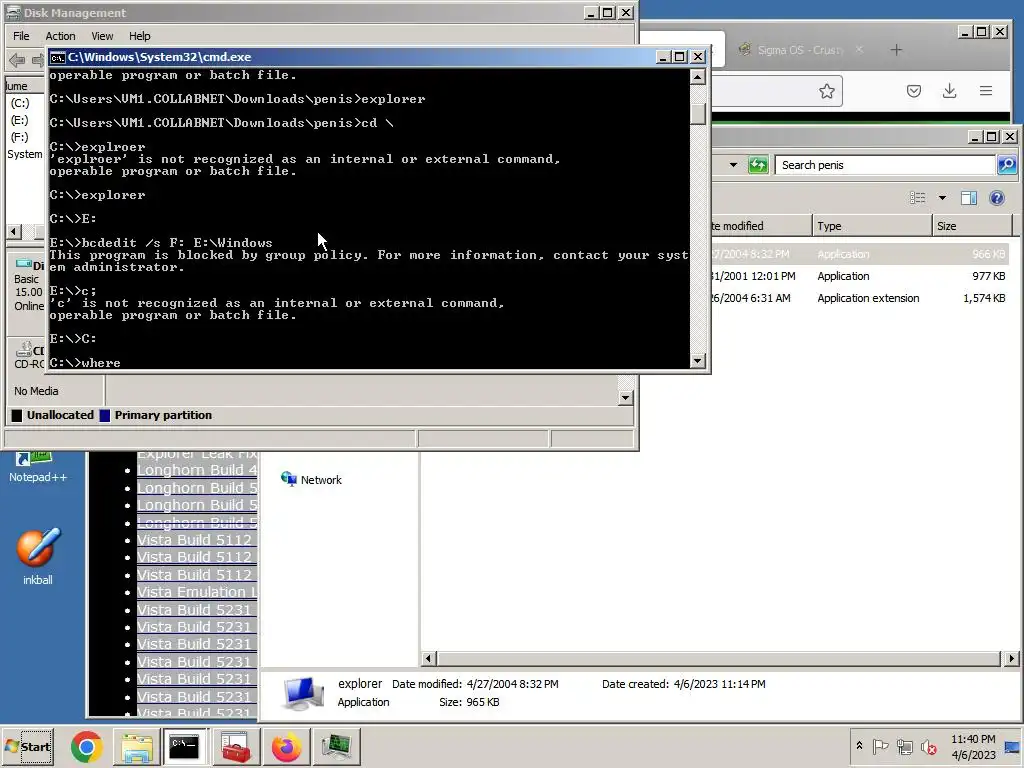The height and width of the screenshot is (768, 1024).
Task: Open File menu in Disk Management
Action: coord(21,36)
